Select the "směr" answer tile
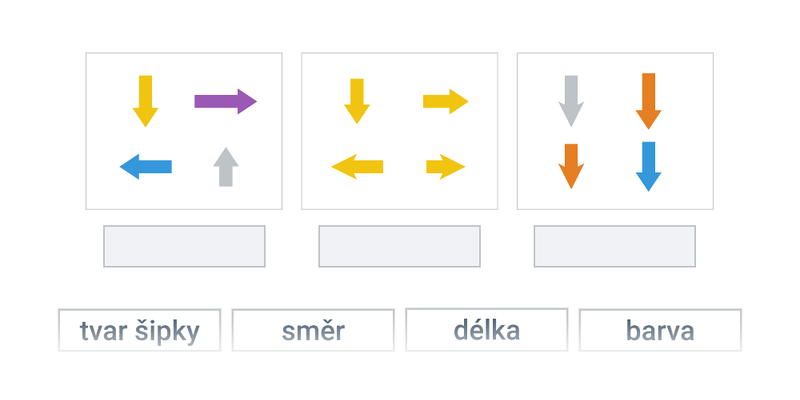800x400 pixels. point(313,330)
